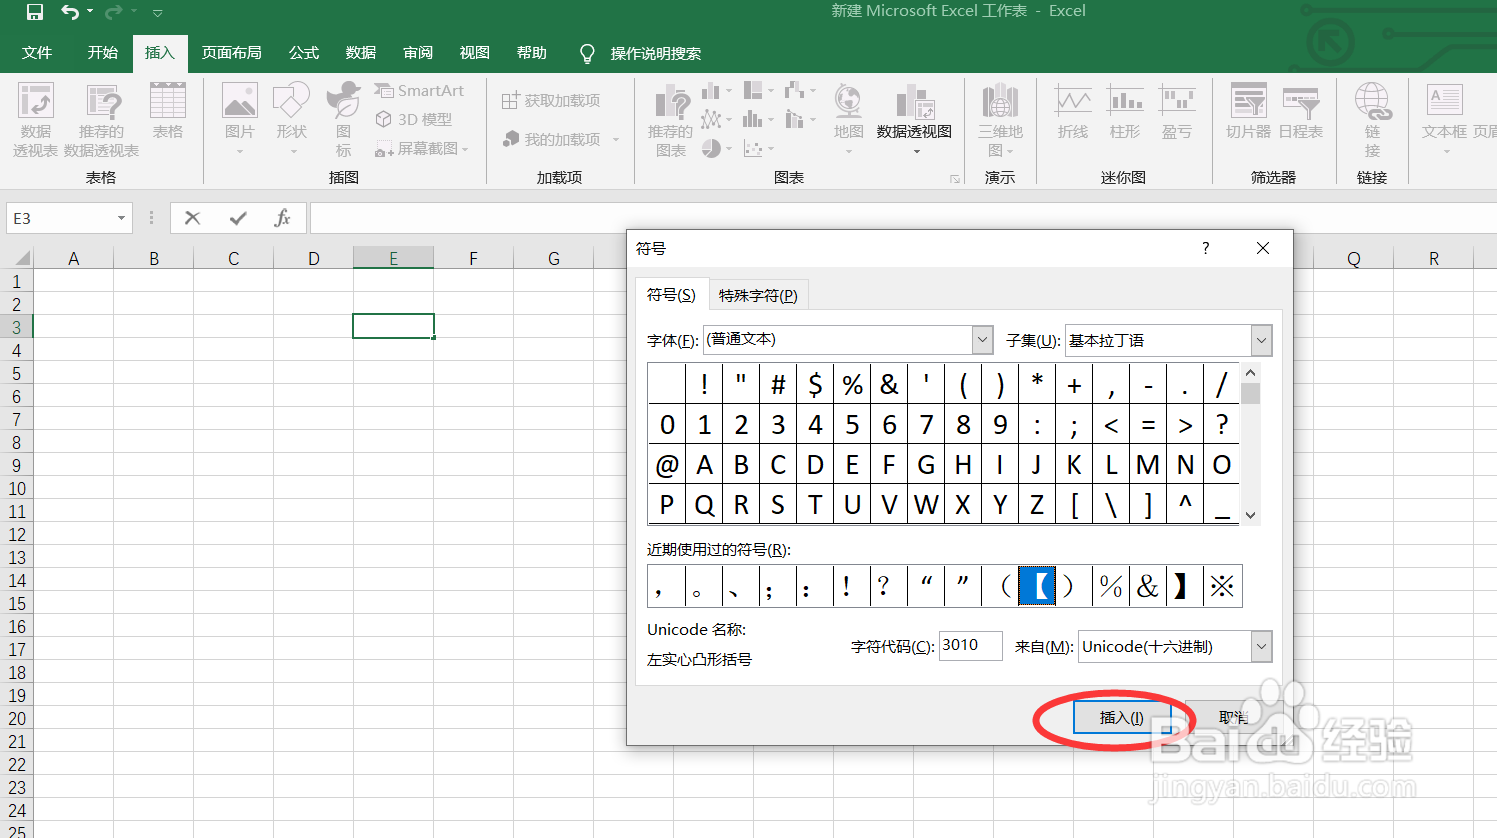Click the Tell Me 操作说明搜索 search box
This screenshot has height=838, width=1497.
pyautogui.click(x=656, y=53)
